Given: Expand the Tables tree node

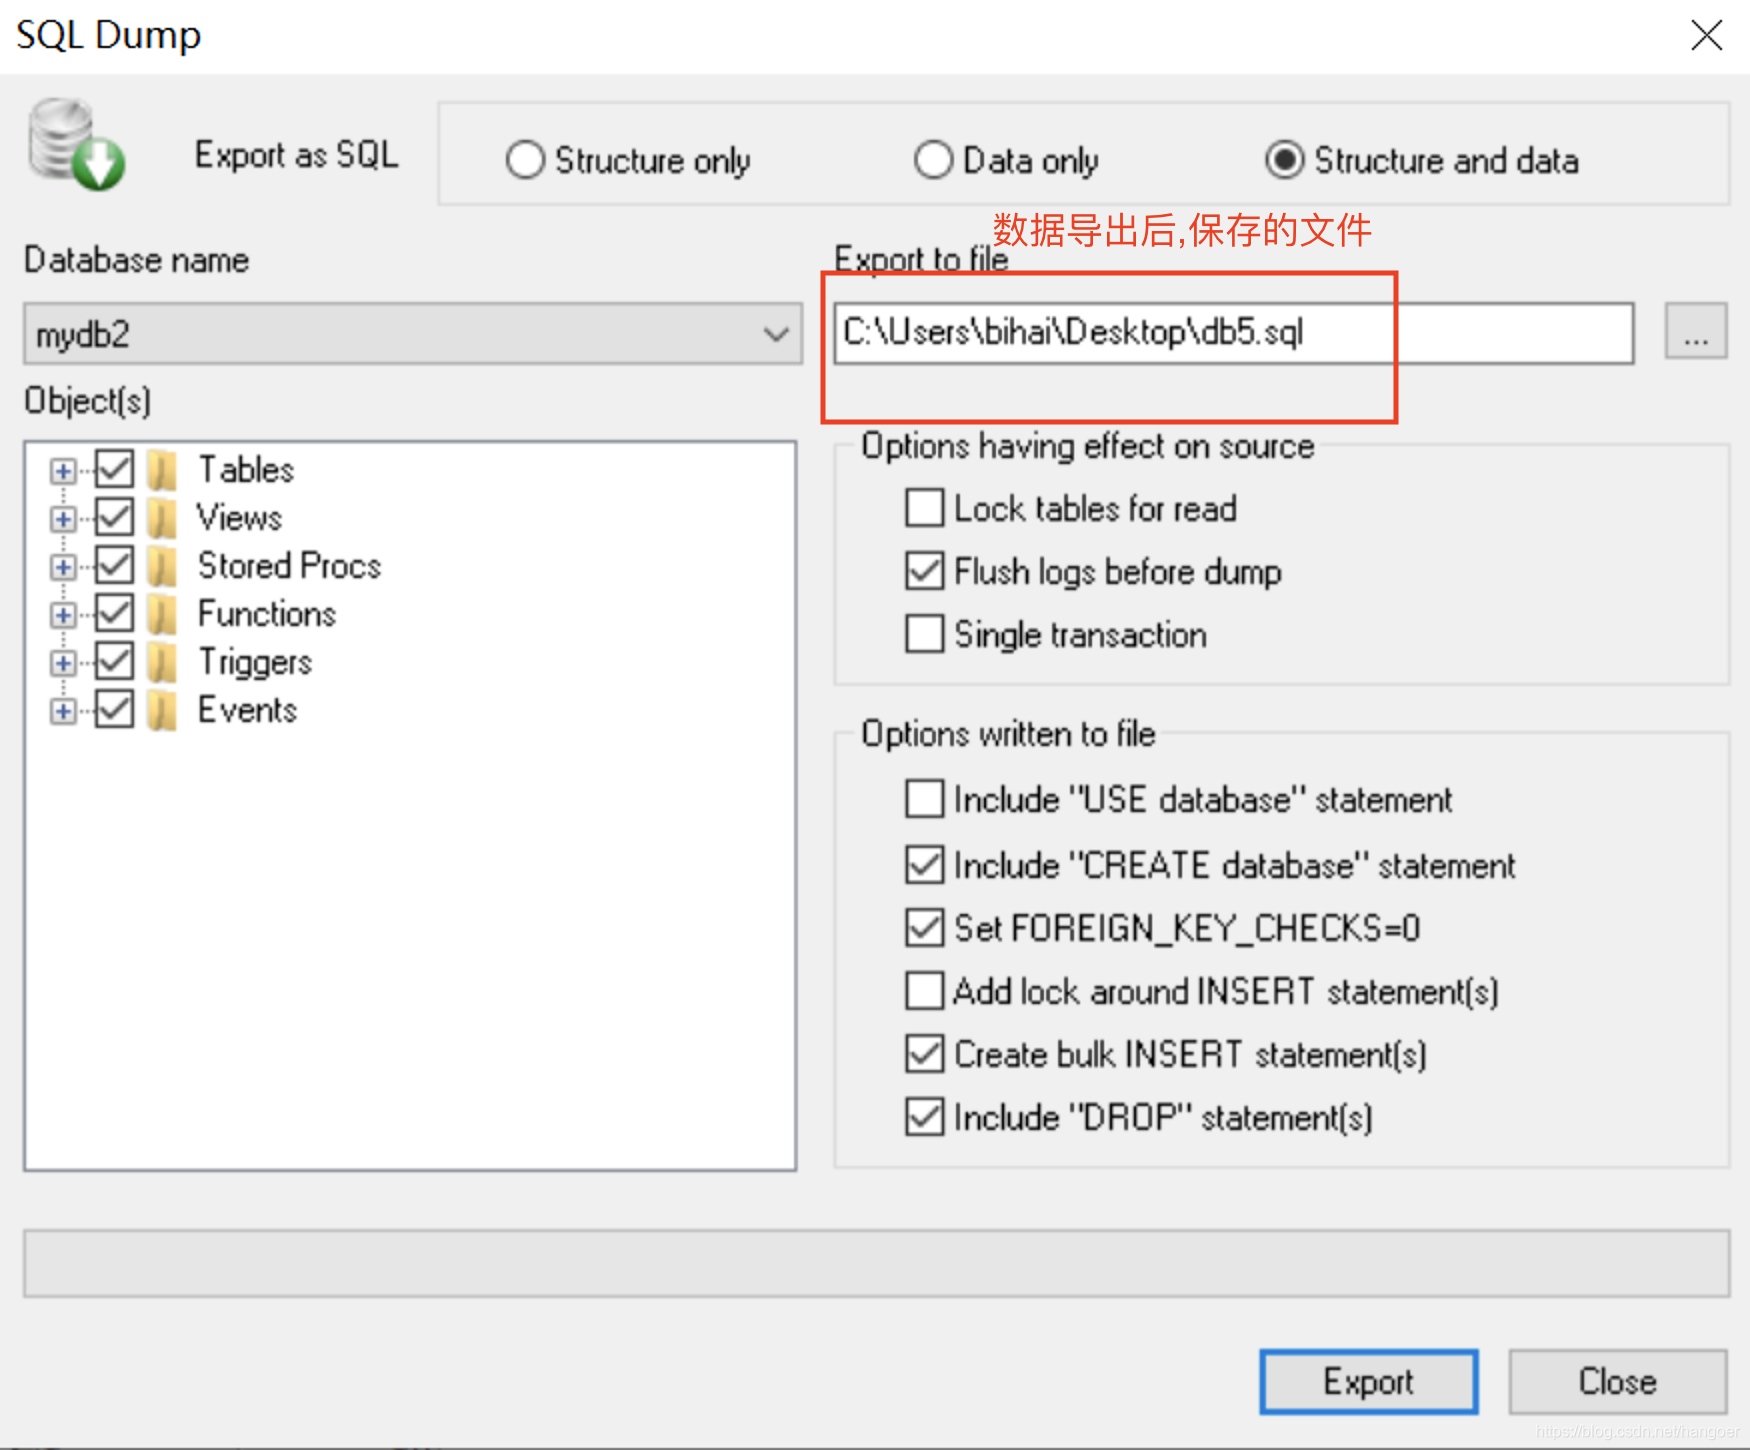Looking at the screenshot, I should click(x=63, y=471).
